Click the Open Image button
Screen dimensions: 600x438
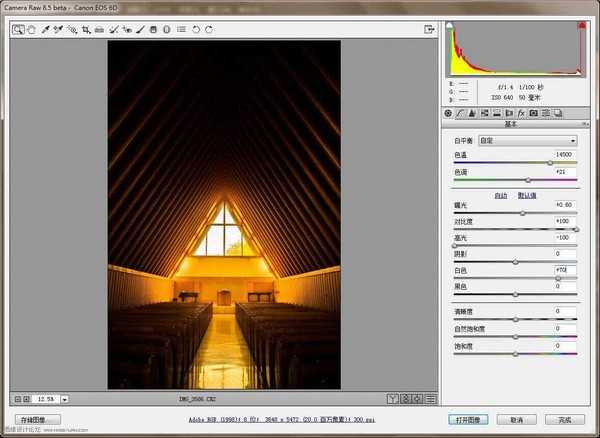459,420
